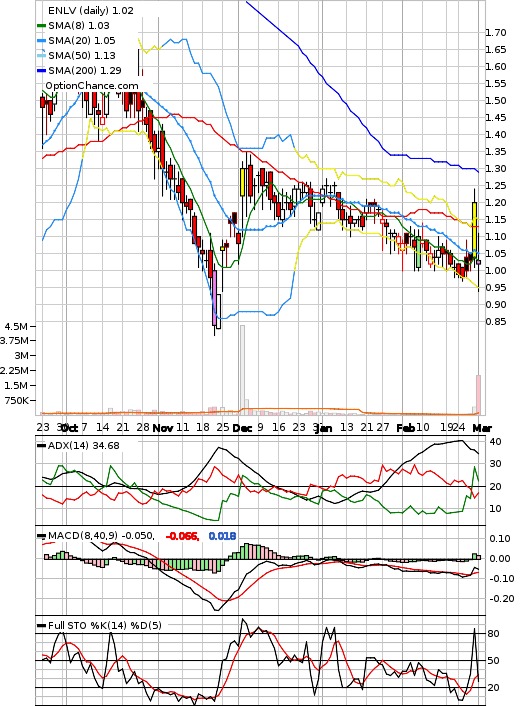Click the OptionChance.com label
Screen dimensions: 526x706
click(x=92, y=86)
